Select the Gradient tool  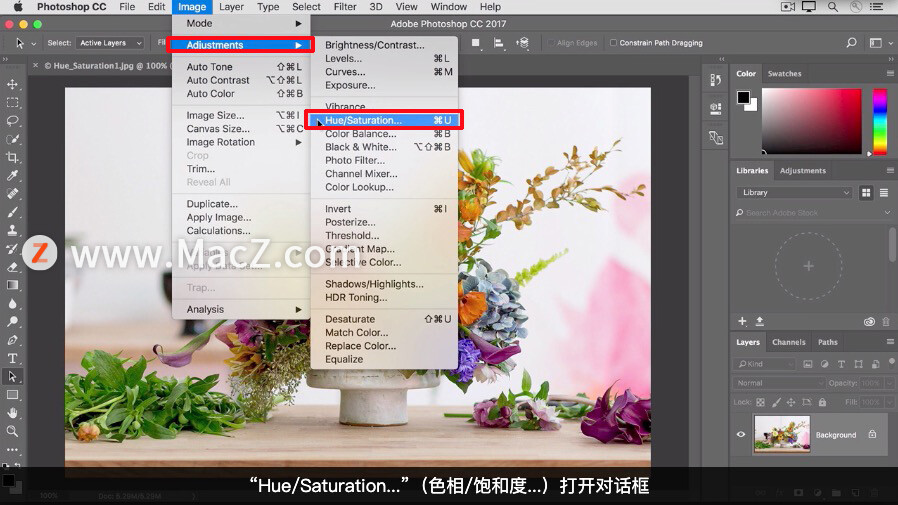pyautogui.click(x=13, y=285)
